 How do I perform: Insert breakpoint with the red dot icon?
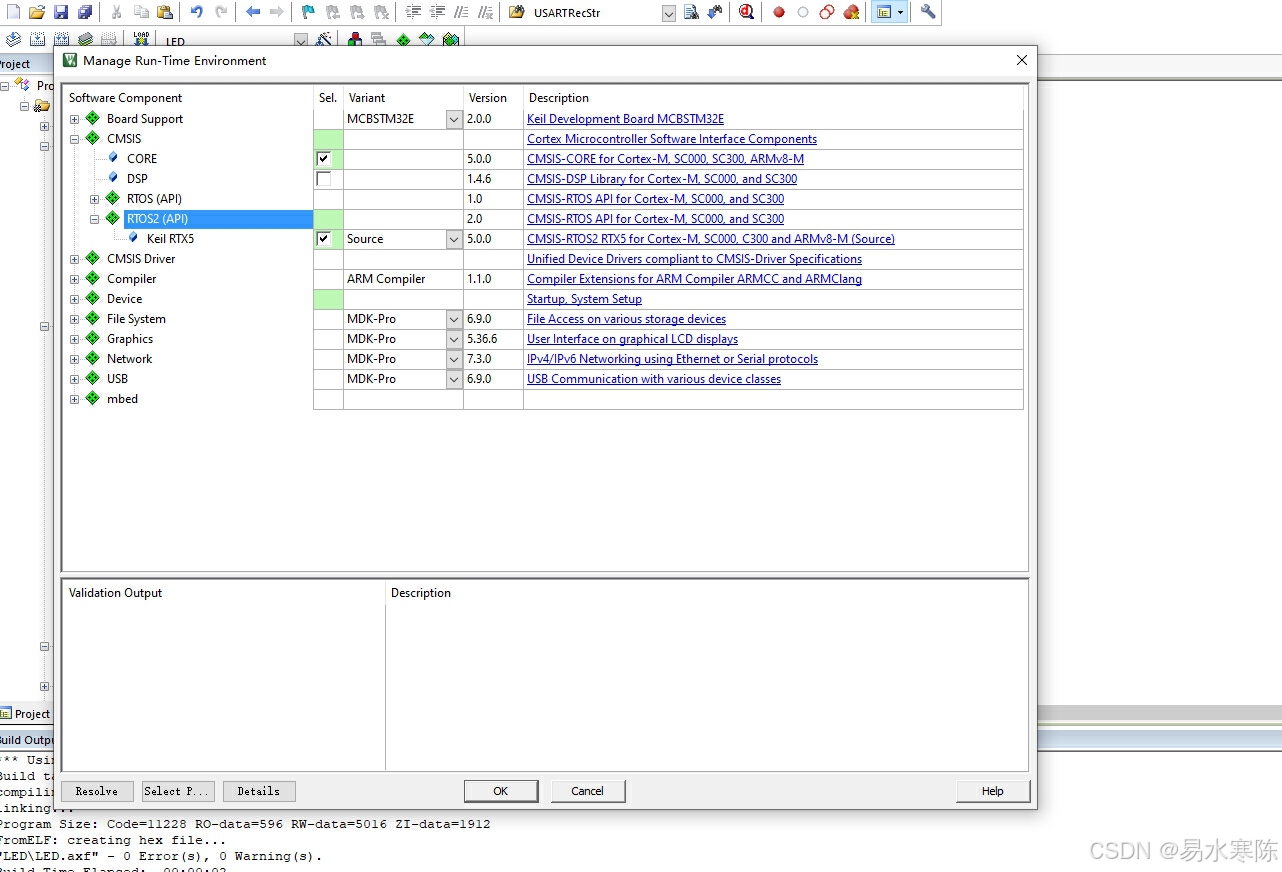779,12
